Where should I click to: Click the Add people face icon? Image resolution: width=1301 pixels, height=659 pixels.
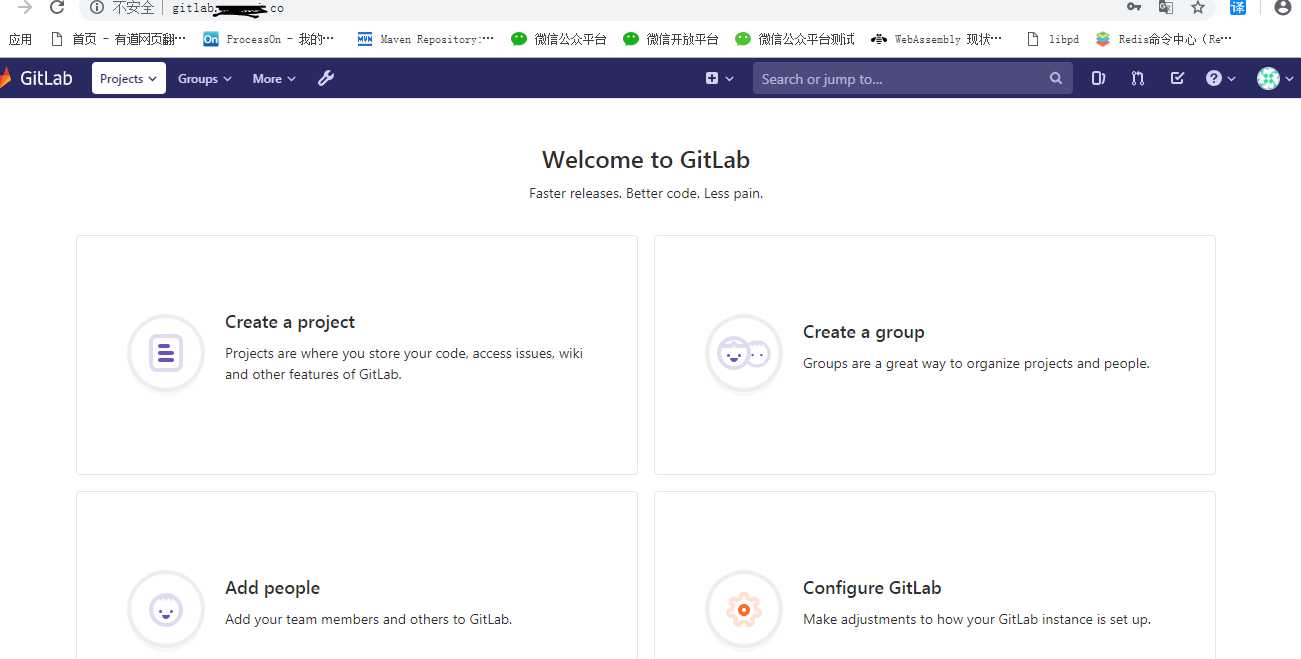point(166,609)
